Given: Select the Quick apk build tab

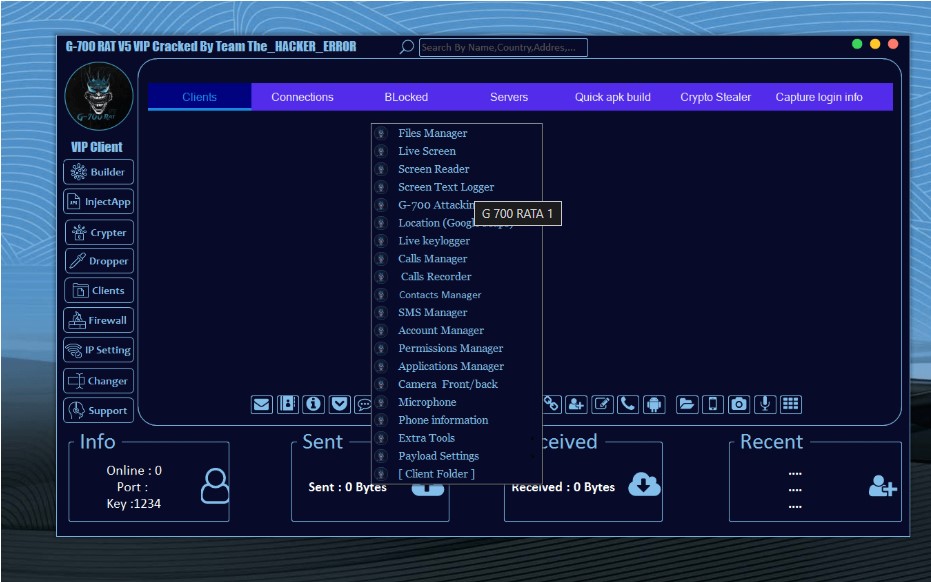Looking at the screenshot, I should tap(613, 97).
